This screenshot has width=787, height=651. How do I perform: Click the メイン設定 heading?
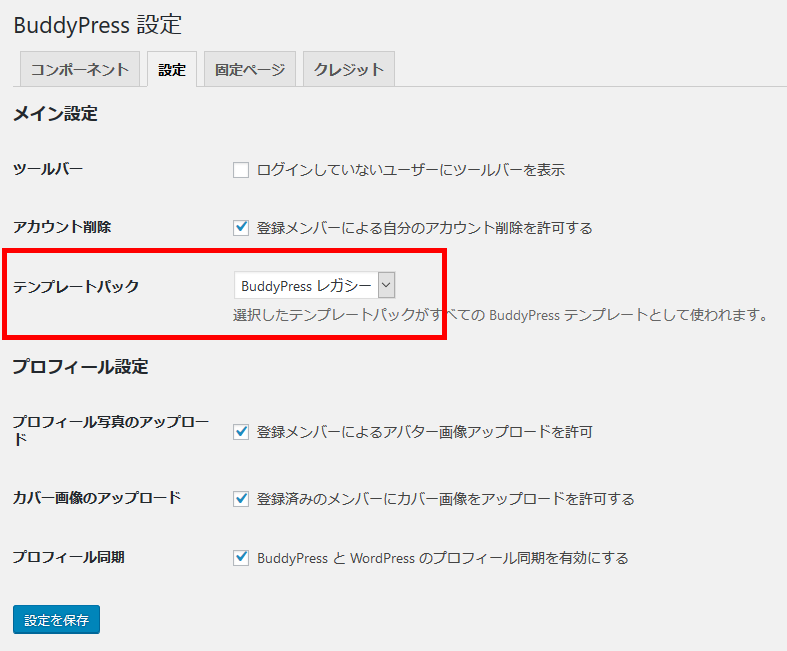tap(55, 114)
